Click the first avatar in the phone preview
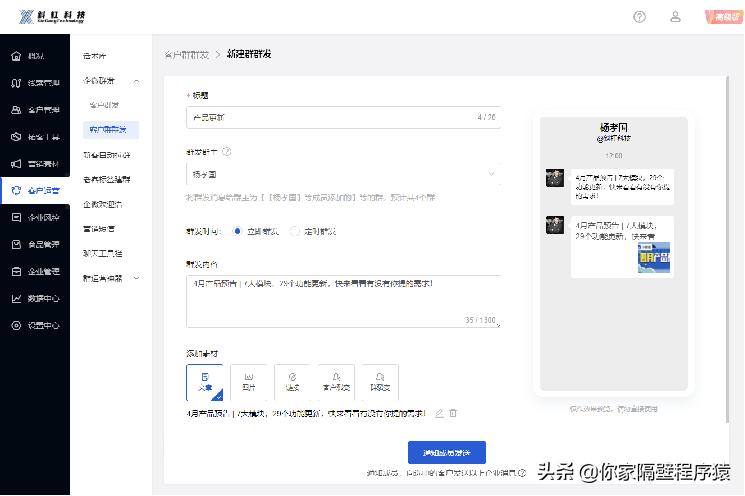This screenshot has height=496, width=745. 554,178
